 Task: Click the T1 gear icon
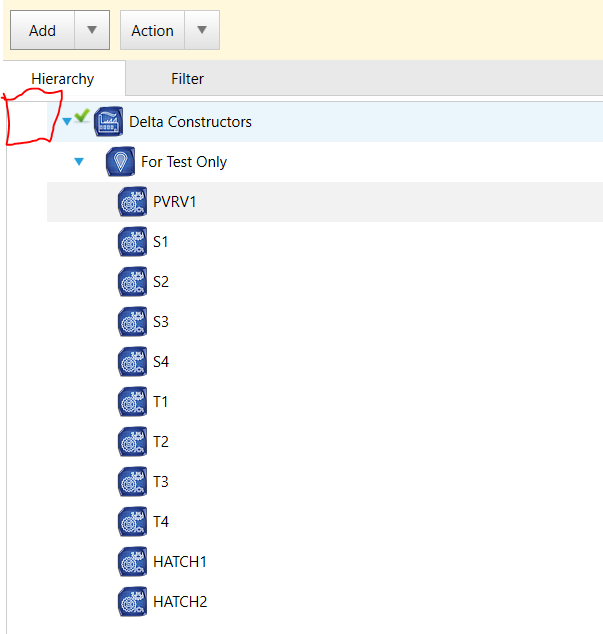[133, 402]
